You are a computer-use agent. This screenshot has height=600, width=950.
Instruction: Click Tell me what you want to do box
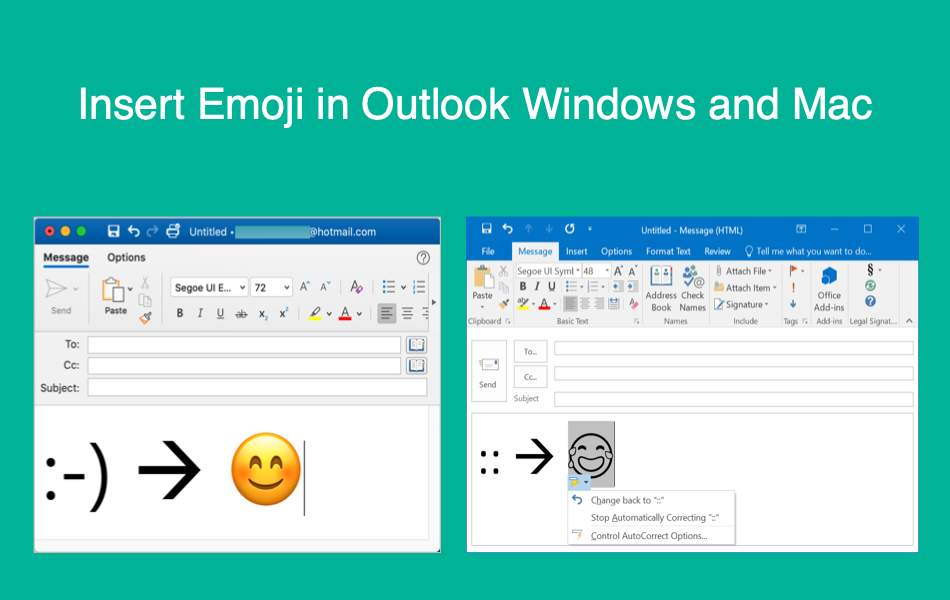808,251
